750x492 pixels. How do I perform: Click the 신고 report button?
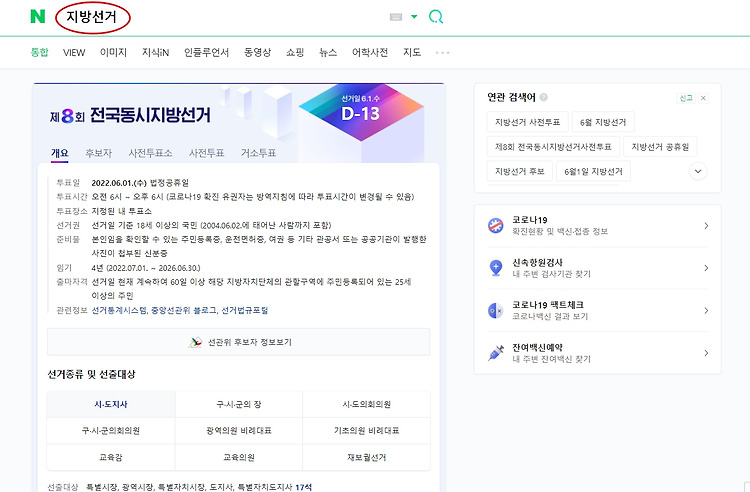coord(686,98)
